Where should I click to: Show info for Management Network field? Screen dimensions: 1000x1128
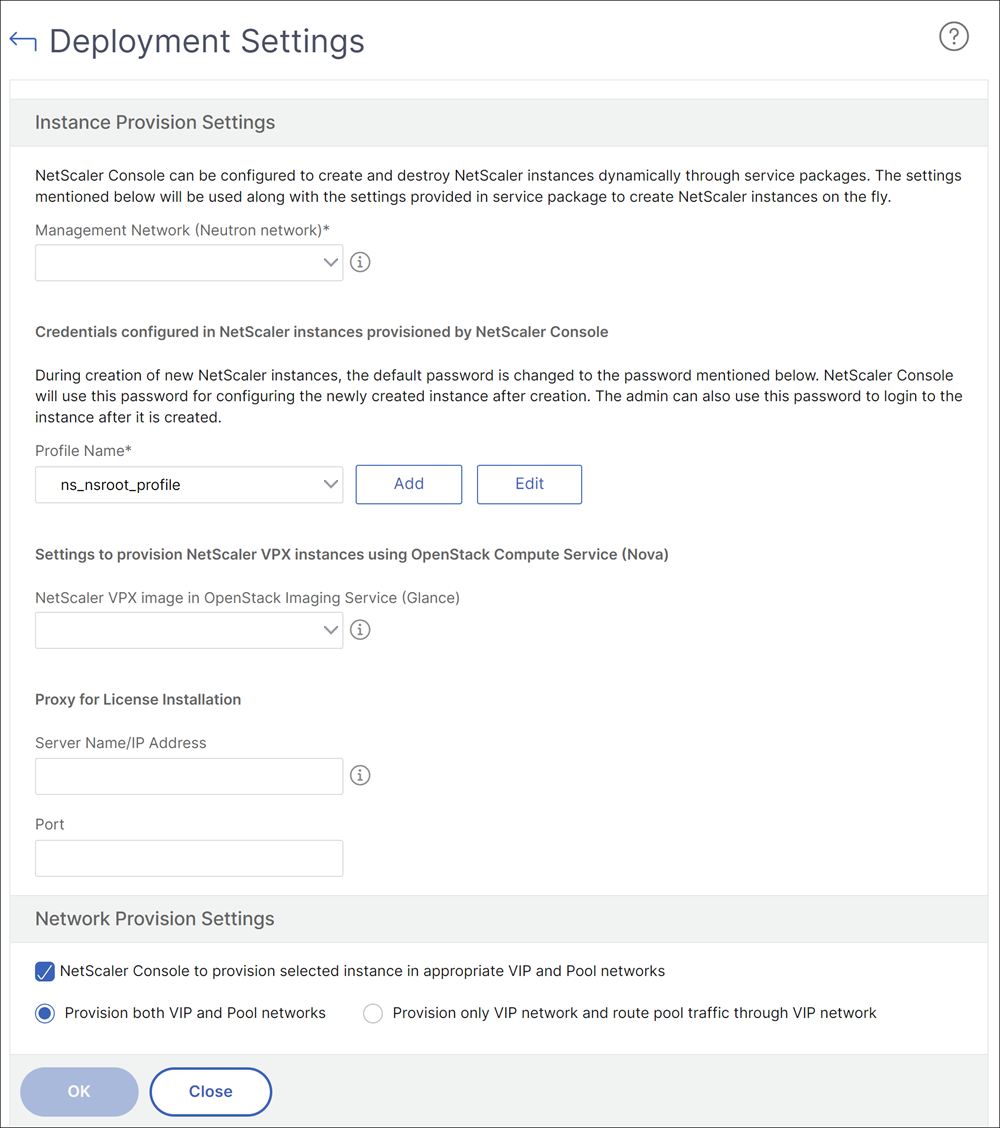(360, 263)
